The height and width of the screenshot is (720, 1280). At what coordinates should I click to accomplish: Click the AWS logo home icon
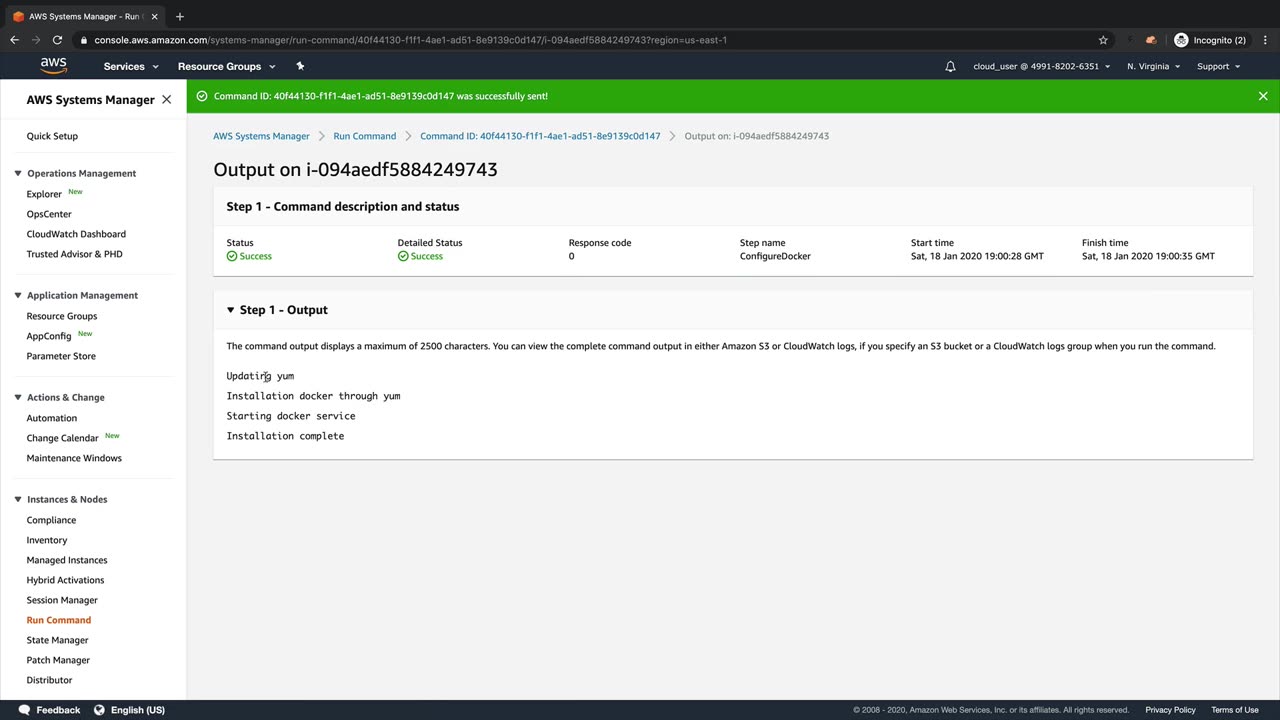tap(54, 66)
